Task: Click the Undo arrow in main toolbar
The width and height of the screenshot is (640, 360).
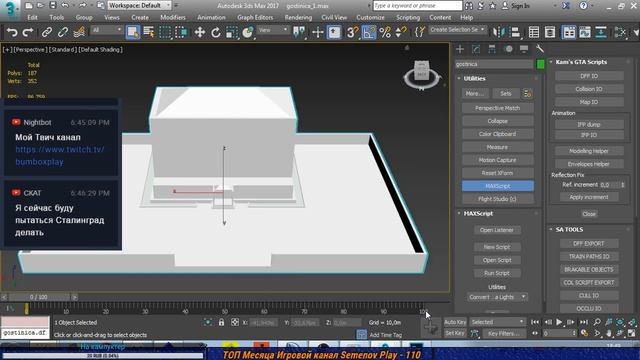Action: (12, 32)
